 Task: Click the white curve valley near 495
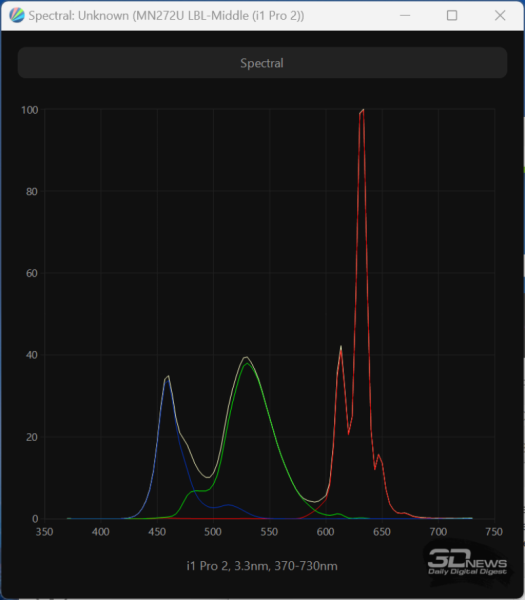(208, 477)
